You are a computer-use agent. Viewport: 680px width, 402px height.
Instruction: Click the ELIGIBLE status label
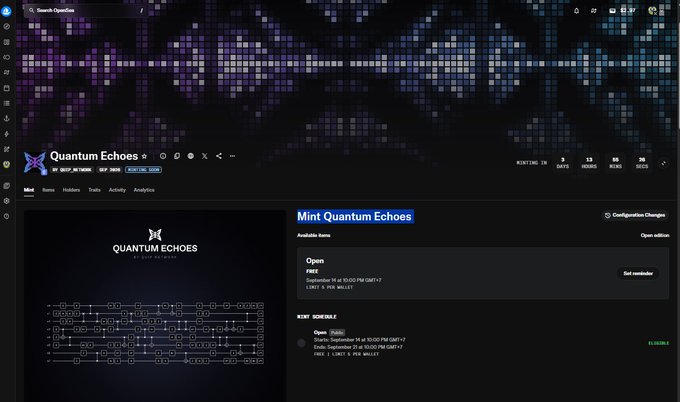(x=658, y=343)
